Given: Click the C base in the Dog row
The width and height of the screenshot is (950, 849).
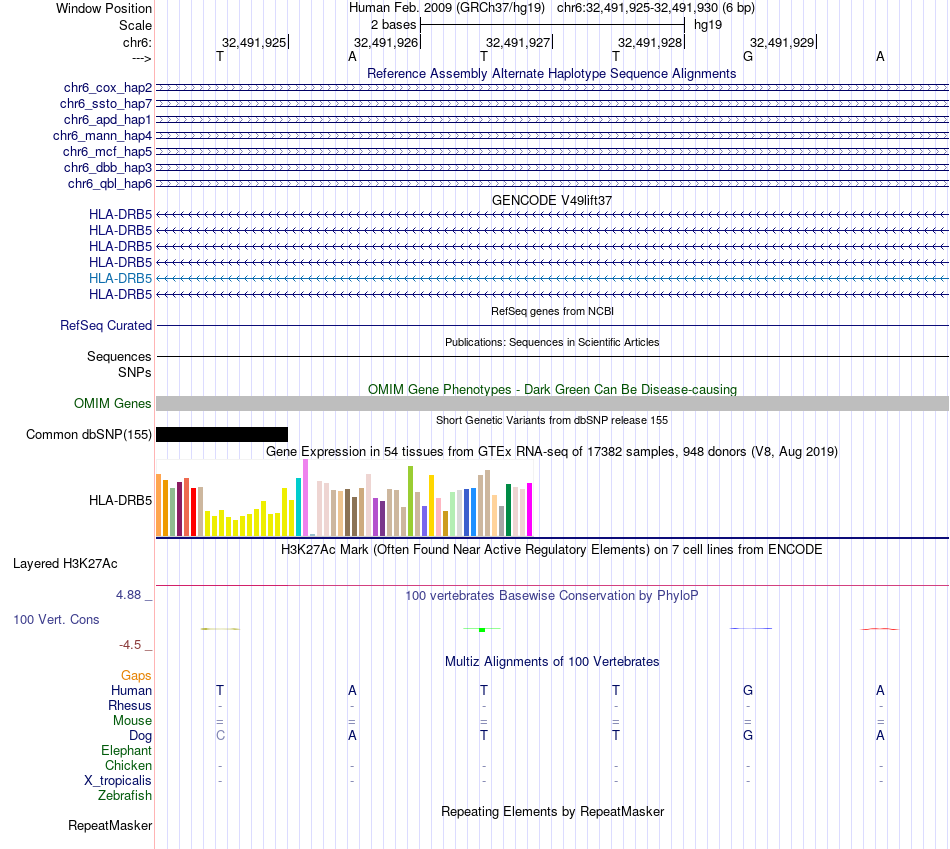Looking at the screenshot, I should 220,735.
